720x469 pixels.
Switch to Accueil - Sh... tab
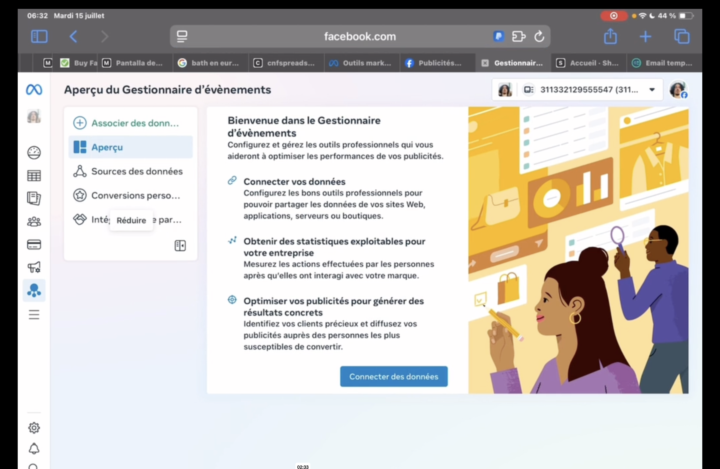coord(588,63)
